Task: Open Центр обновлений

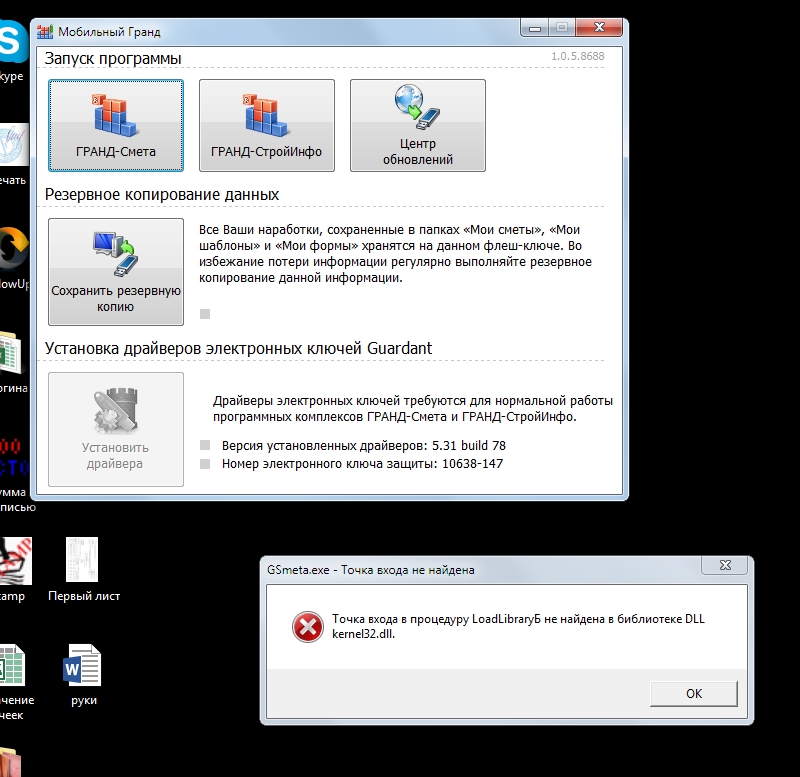Action: click(x=418, y=126)
